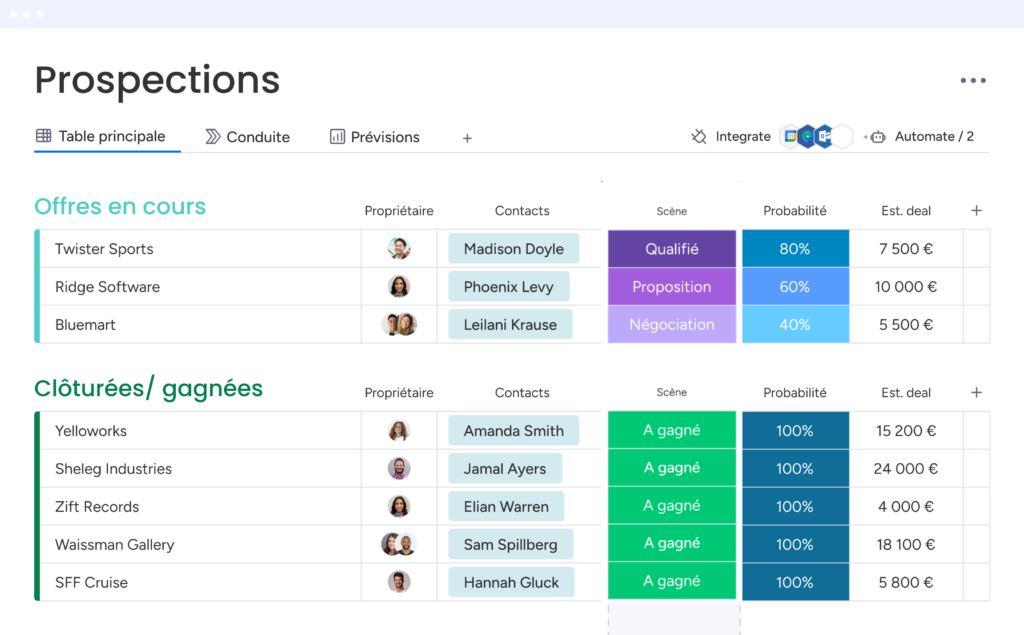
Task: Click owner avatar for Ridge Software
Action: [x=398, y=286]
